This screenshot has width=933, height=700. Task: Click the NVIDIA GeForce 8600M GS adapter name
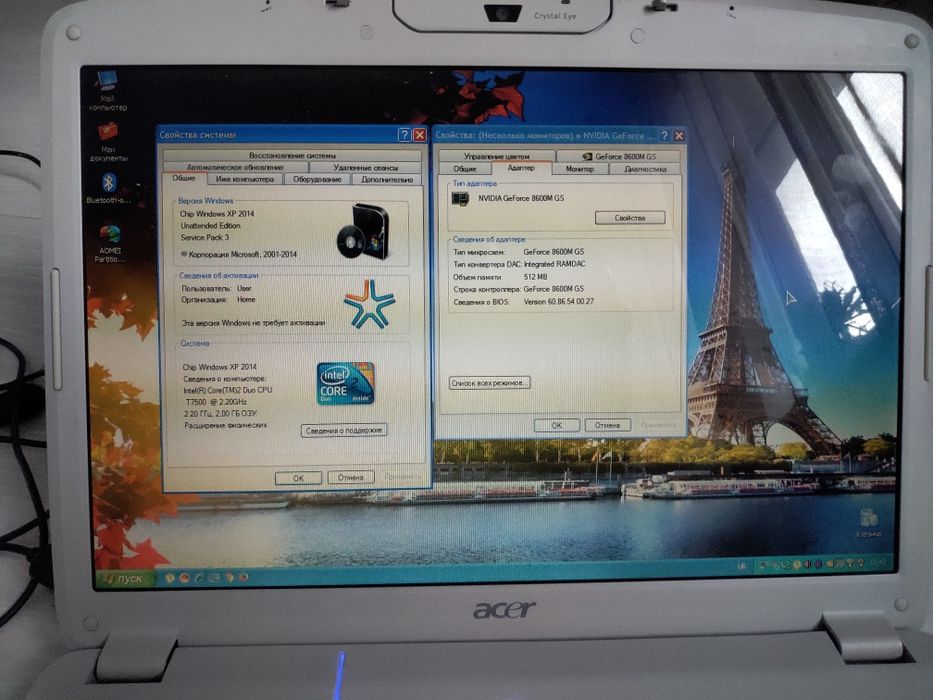[x=521, y=198]
